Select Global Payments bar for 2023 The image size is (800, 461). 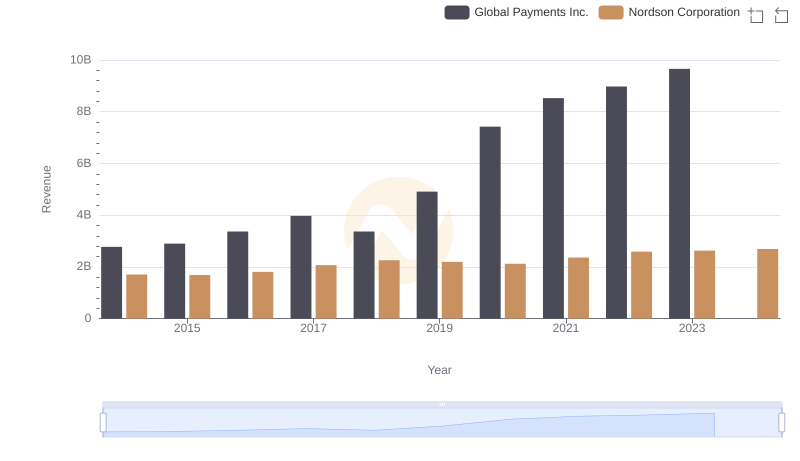(679, 193)
